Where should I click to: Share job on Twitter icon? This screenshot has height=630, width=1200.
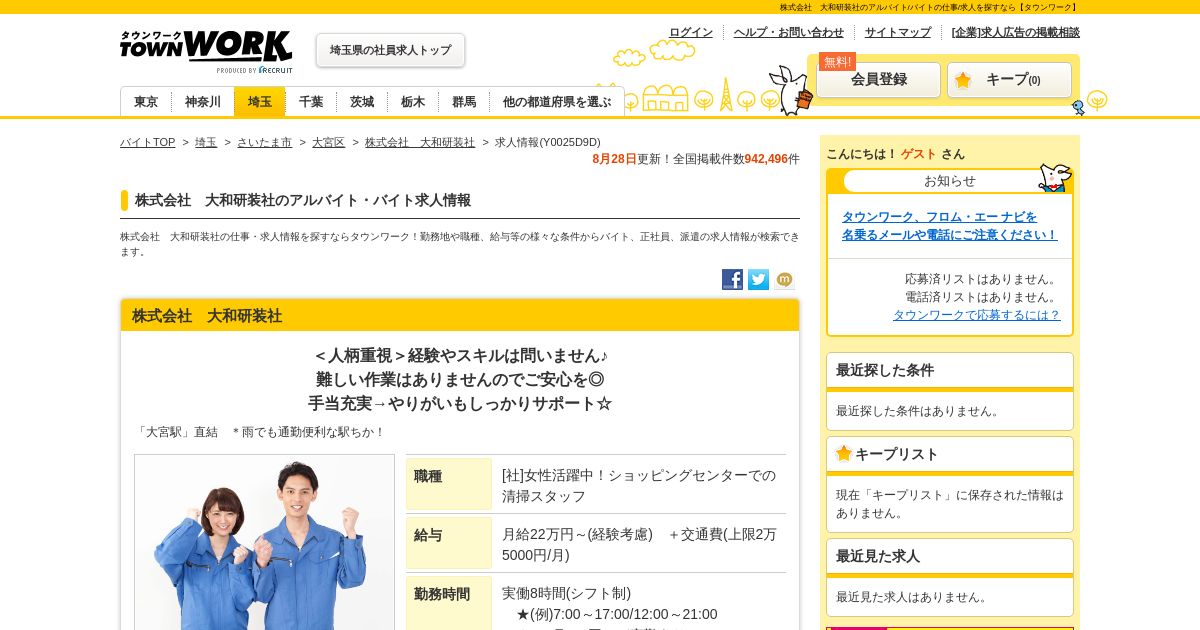click(758, 280)
